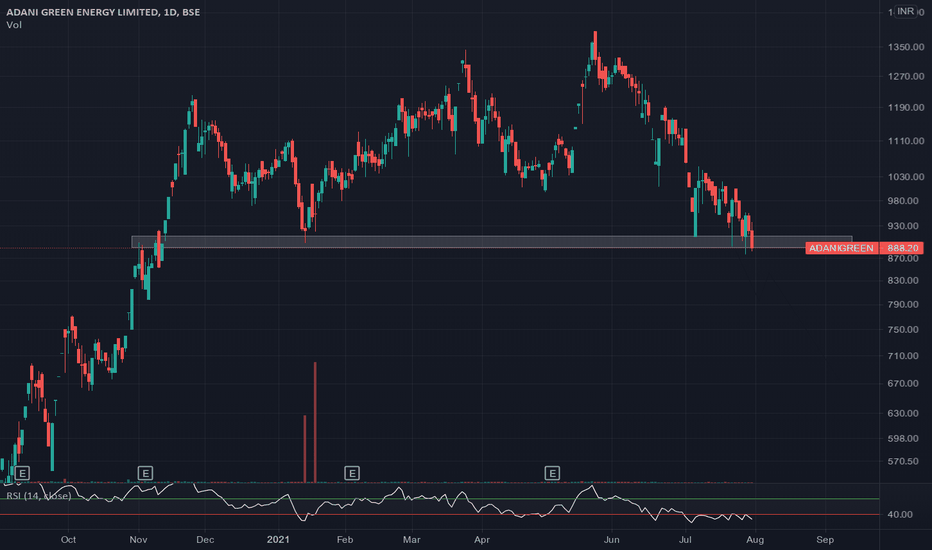Click the Jul label on time axis
The image size is (932, 550).
coord(685,540)
